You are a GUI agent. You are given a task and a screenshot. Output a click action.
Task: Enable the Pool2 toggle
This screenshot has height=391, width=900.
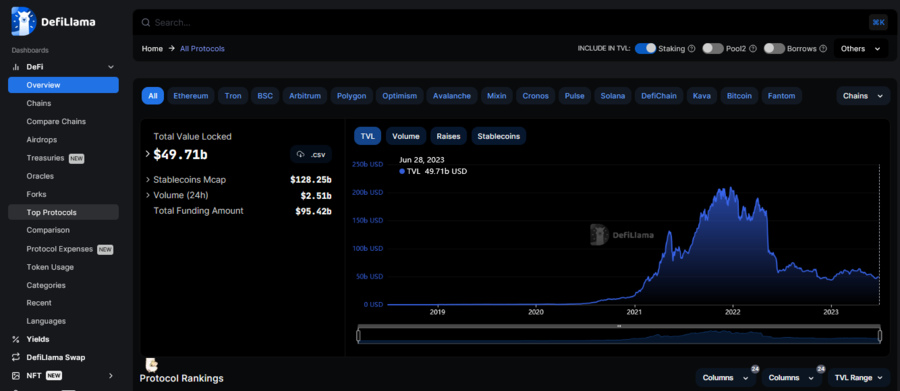tap(713, 49)
